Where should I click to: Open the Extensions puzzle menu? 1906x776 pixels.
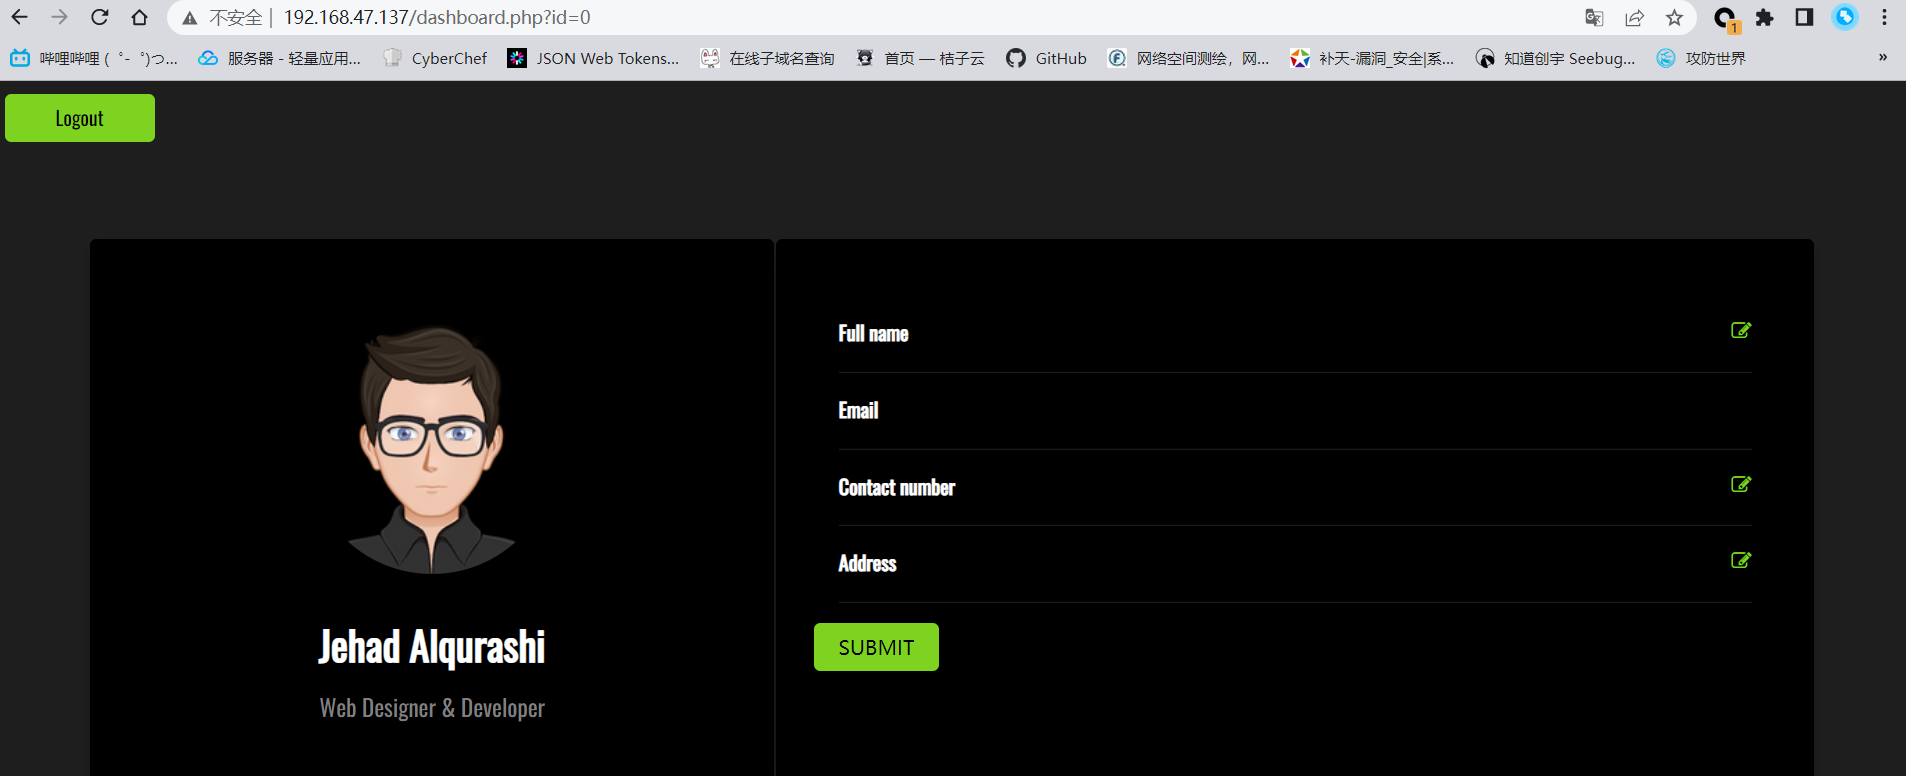[1764, 17]
